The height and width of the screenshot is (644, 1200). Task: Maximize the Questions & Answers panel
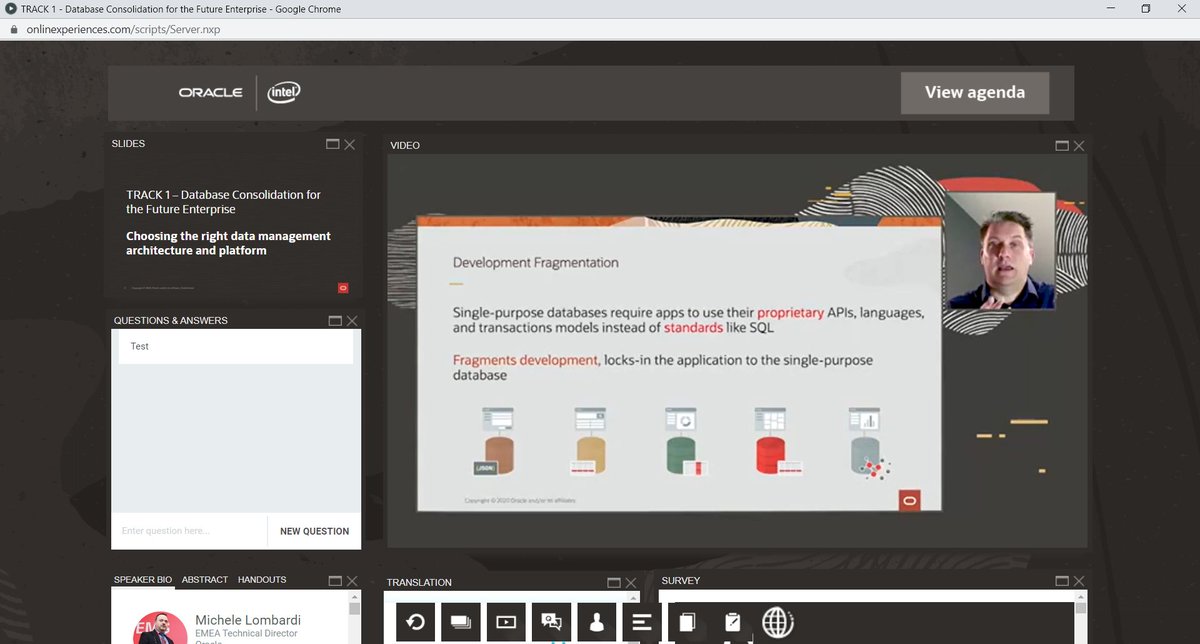coord(335,321)
